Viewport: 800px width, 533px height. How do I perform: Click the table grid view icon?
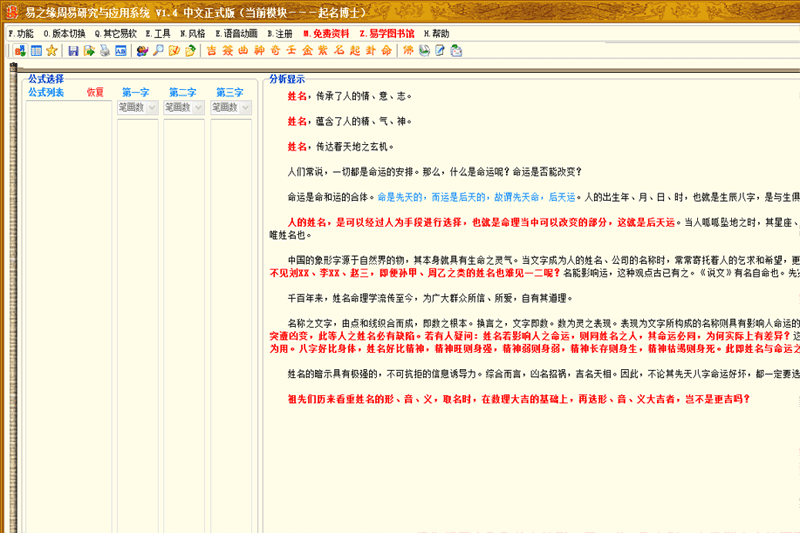click(x=36, y=50)
